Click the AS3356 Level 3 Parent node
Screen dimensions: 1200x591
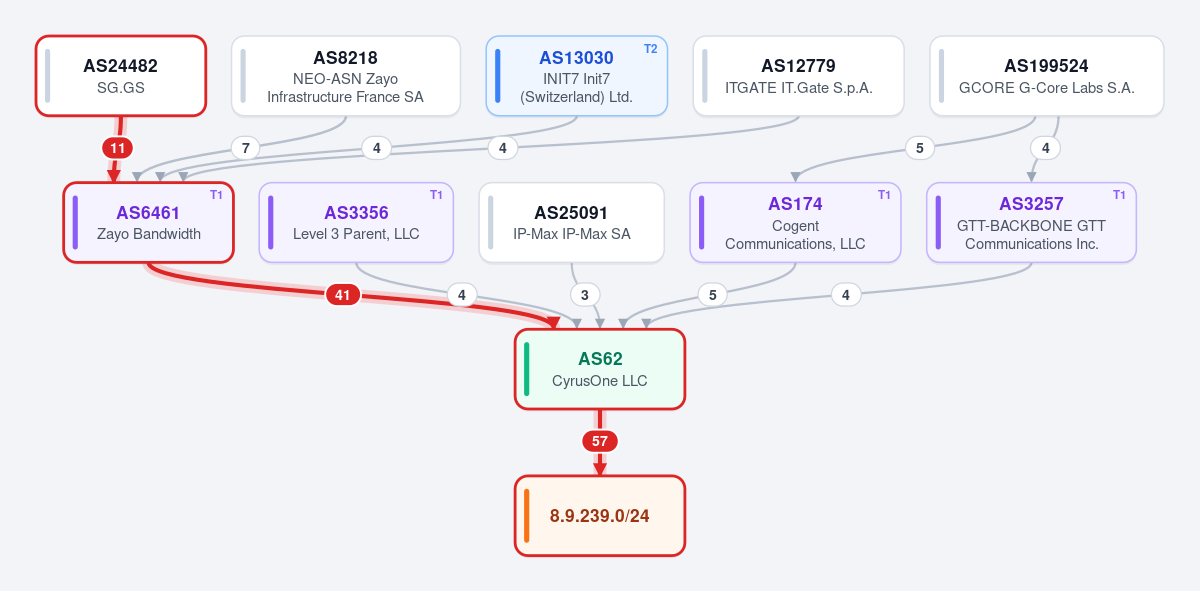click(x=357, y=222)
